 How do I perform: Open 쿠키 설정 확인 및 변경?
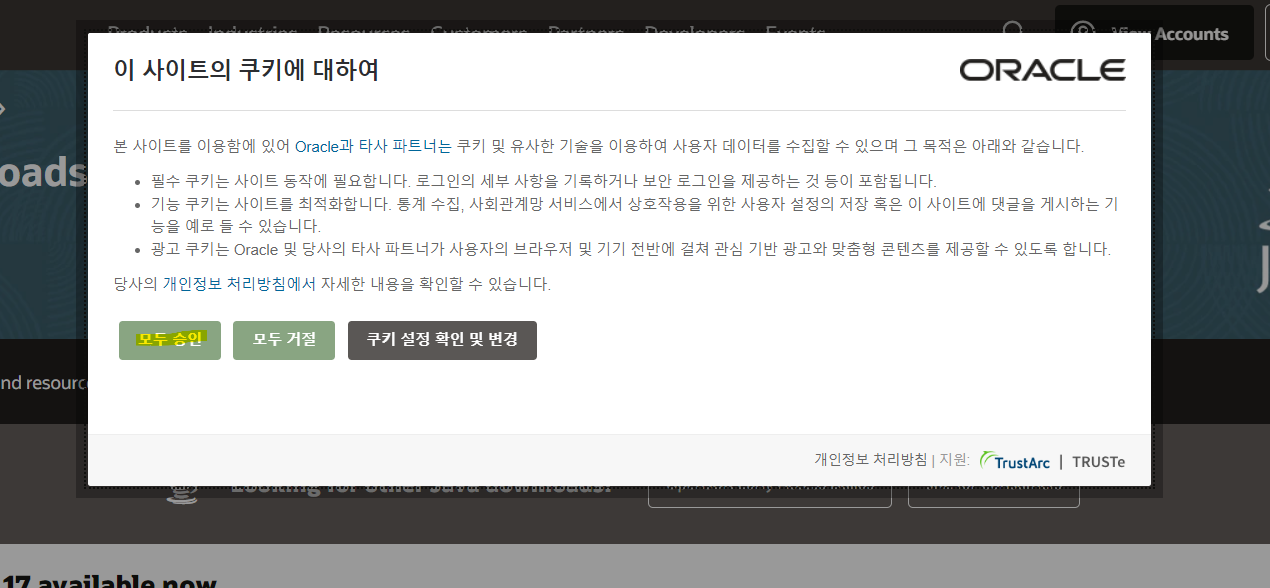coord(442,340)
